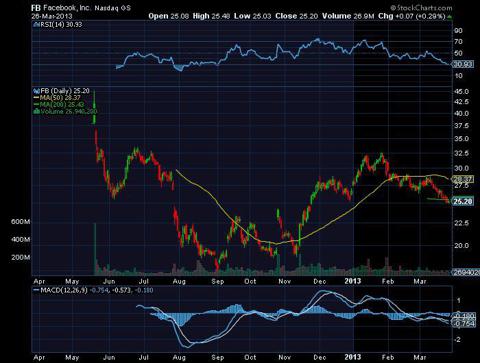Screen dimensions: 480x363
Task: Click 'Jun' on the axis below volume bars
Action: click(109, 281)
